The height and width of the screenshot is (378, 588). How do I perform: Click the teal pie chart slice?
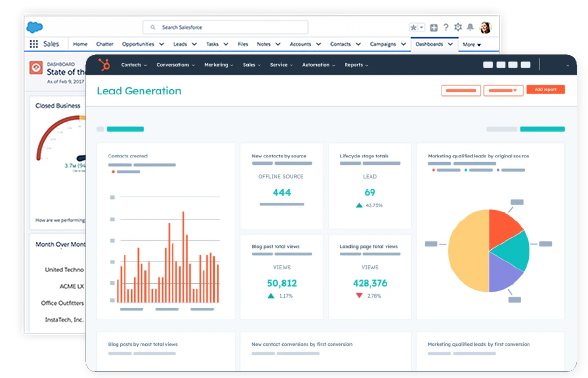[x=514, y=250]
